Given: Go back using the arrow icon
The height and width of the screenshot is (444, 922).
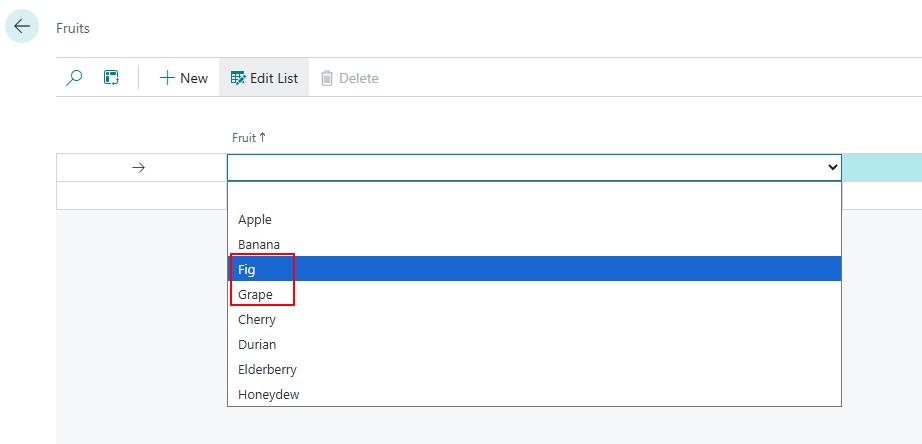Looking at the screenshot, I should pos(22,26).
